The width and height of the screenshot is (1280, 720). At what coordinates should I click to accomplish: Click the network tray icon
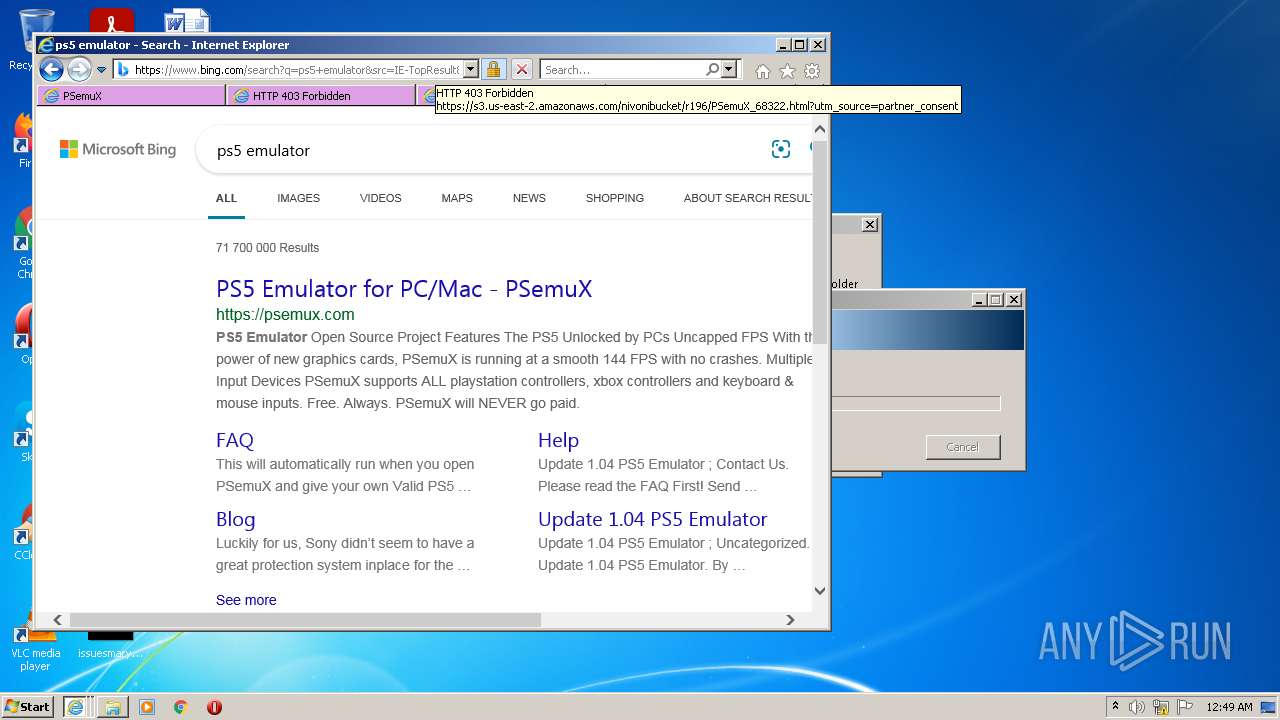(x=1161, y=707)
